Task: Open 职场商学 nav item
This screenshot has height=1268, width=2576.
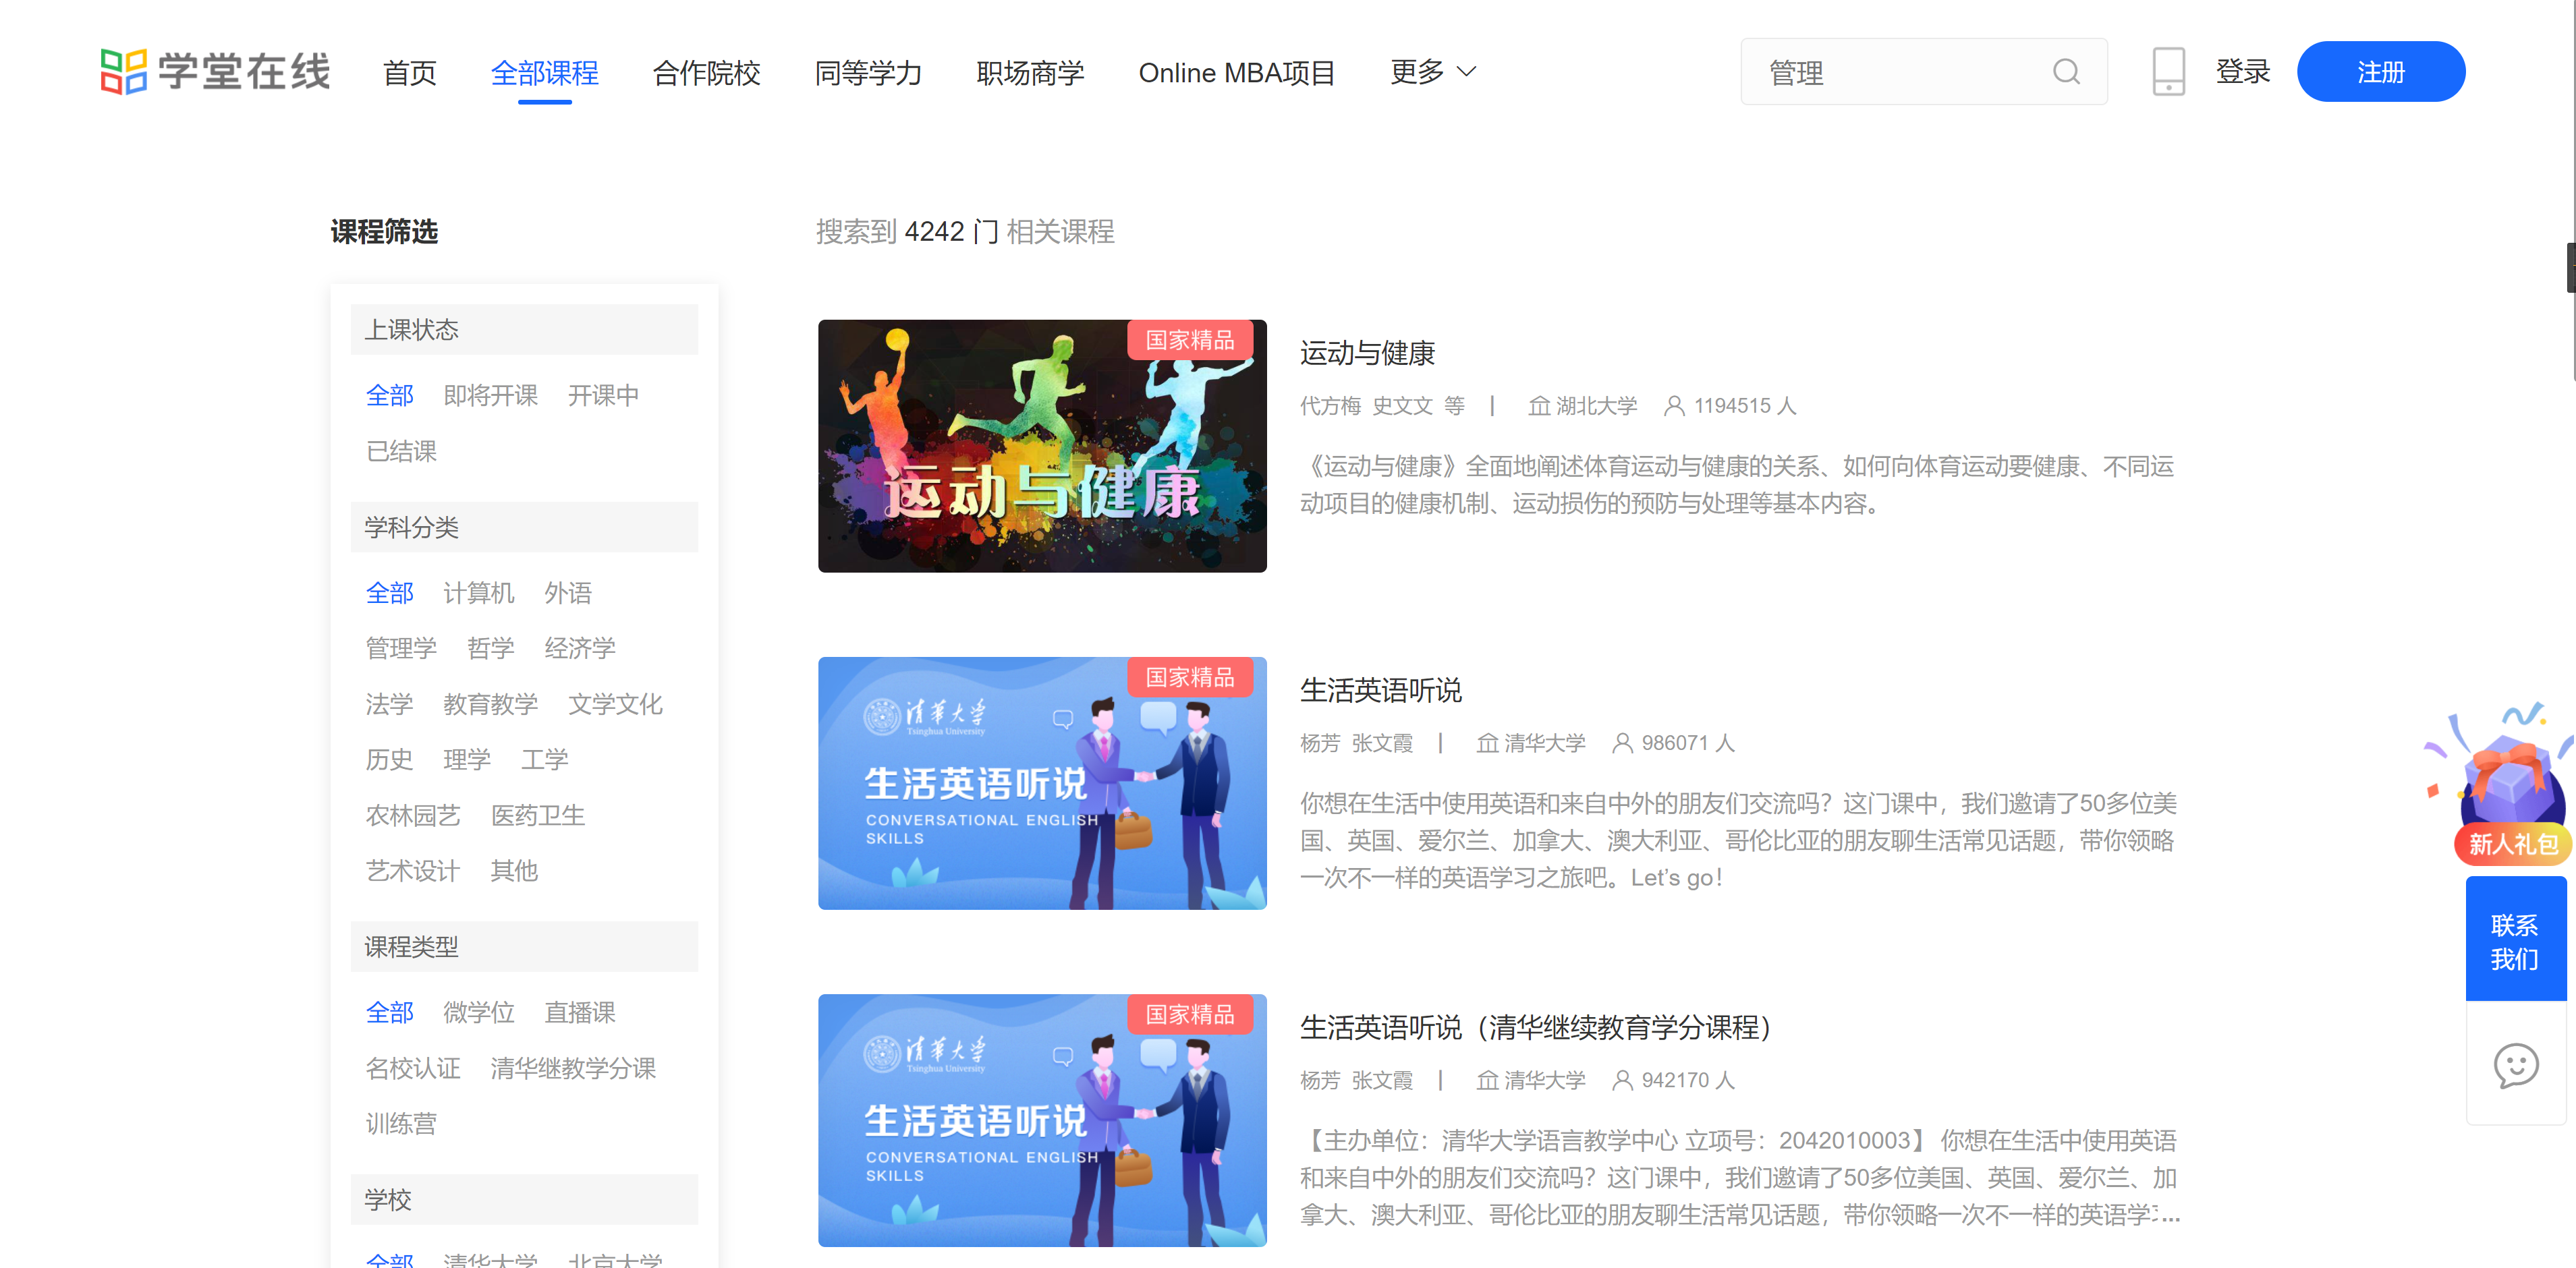Action: 1030,73
